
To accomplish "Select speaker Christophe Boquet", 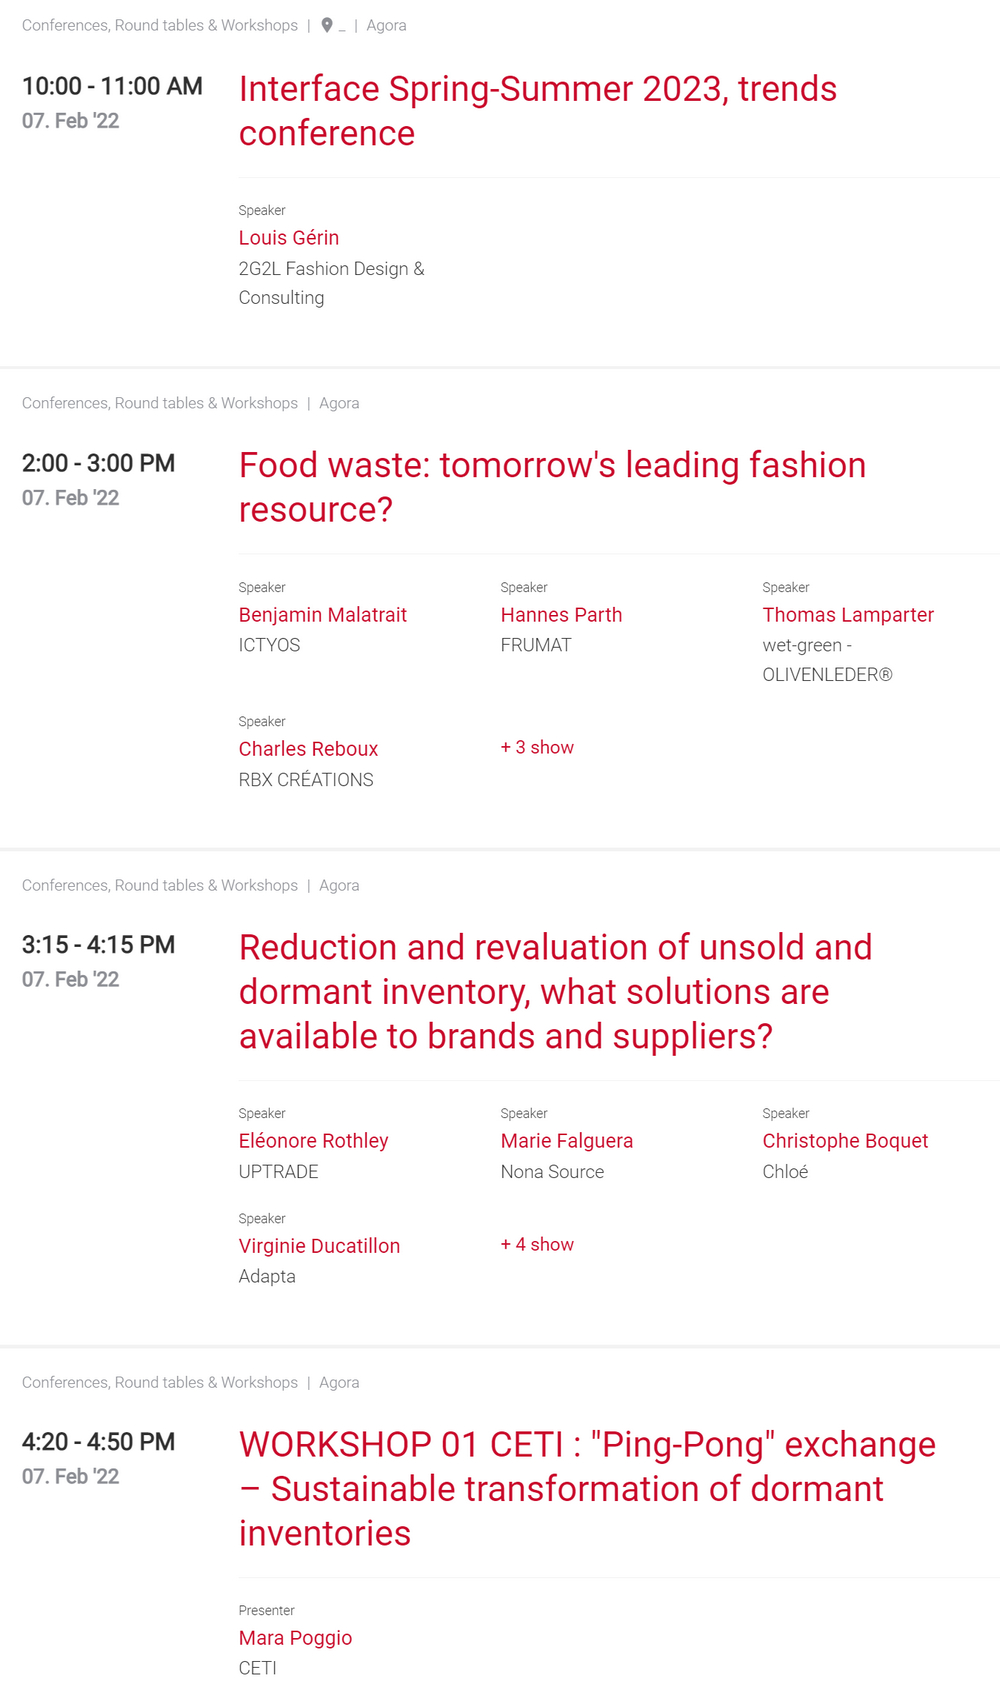I will tap(845, 1141).
